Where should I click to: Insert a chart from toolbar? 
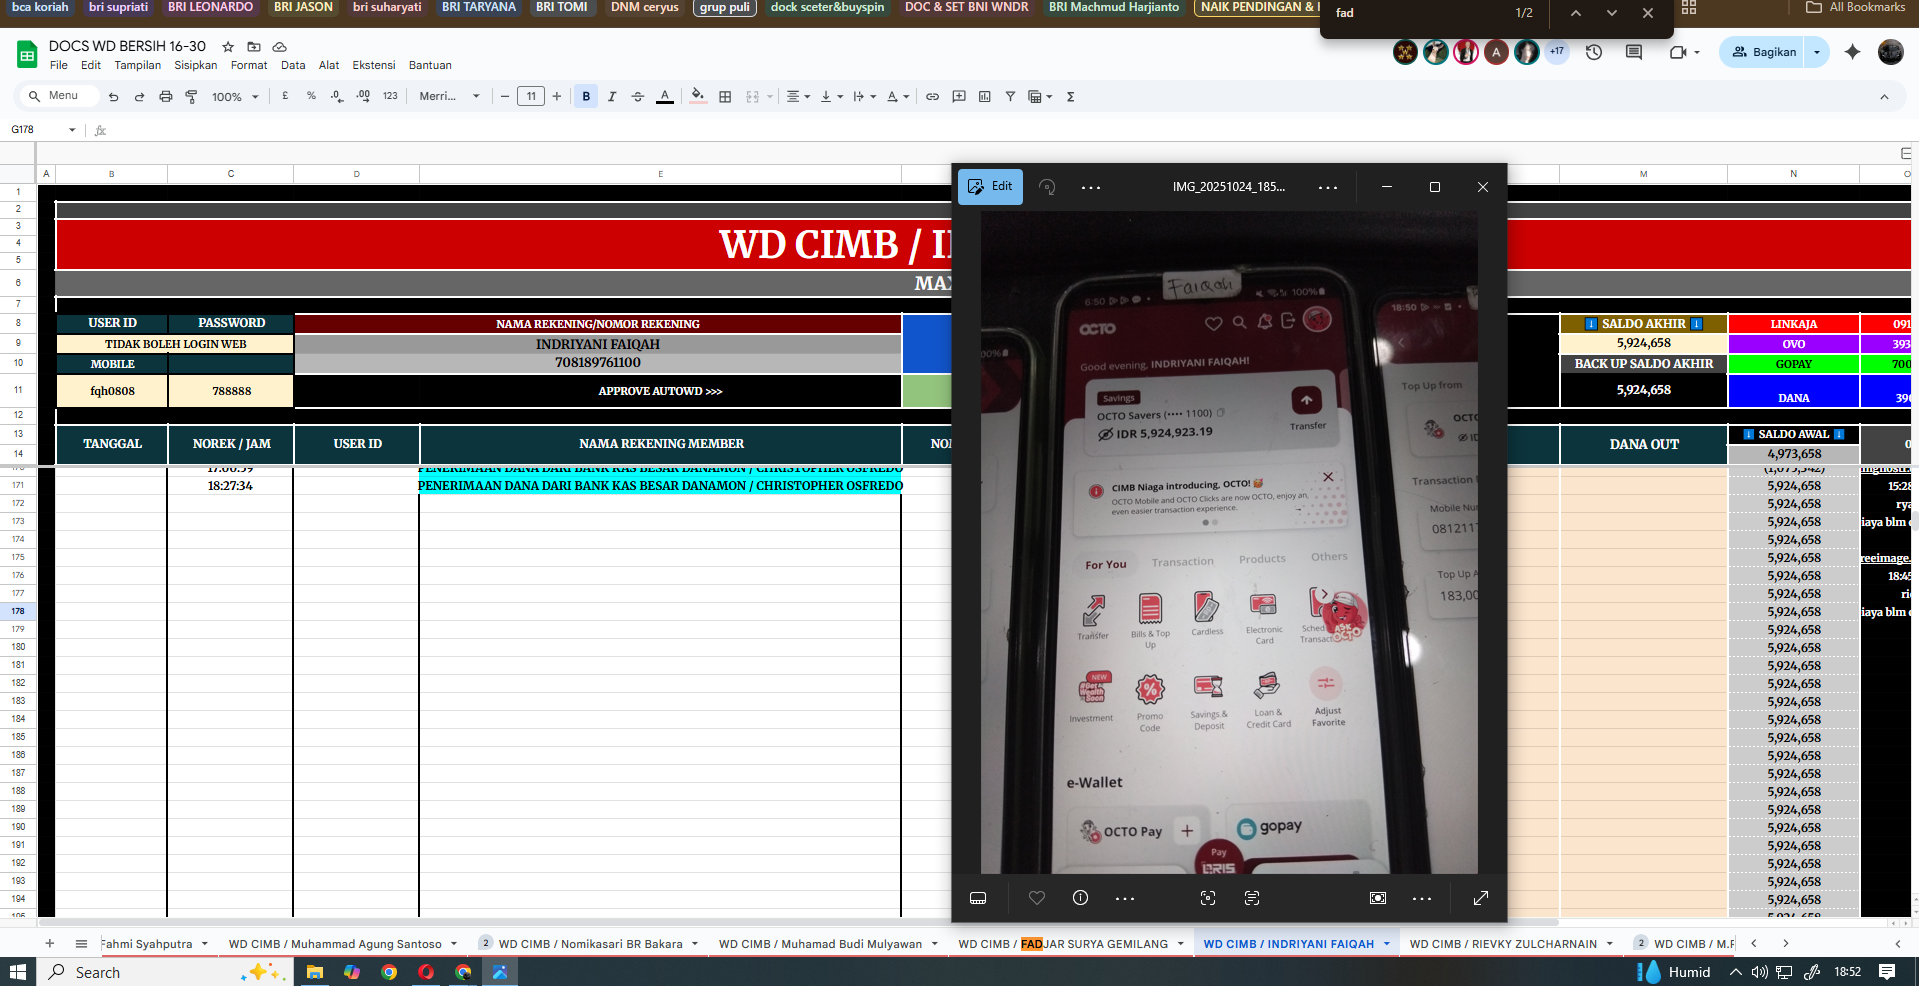pyautogui.click(x=985, y=97)
